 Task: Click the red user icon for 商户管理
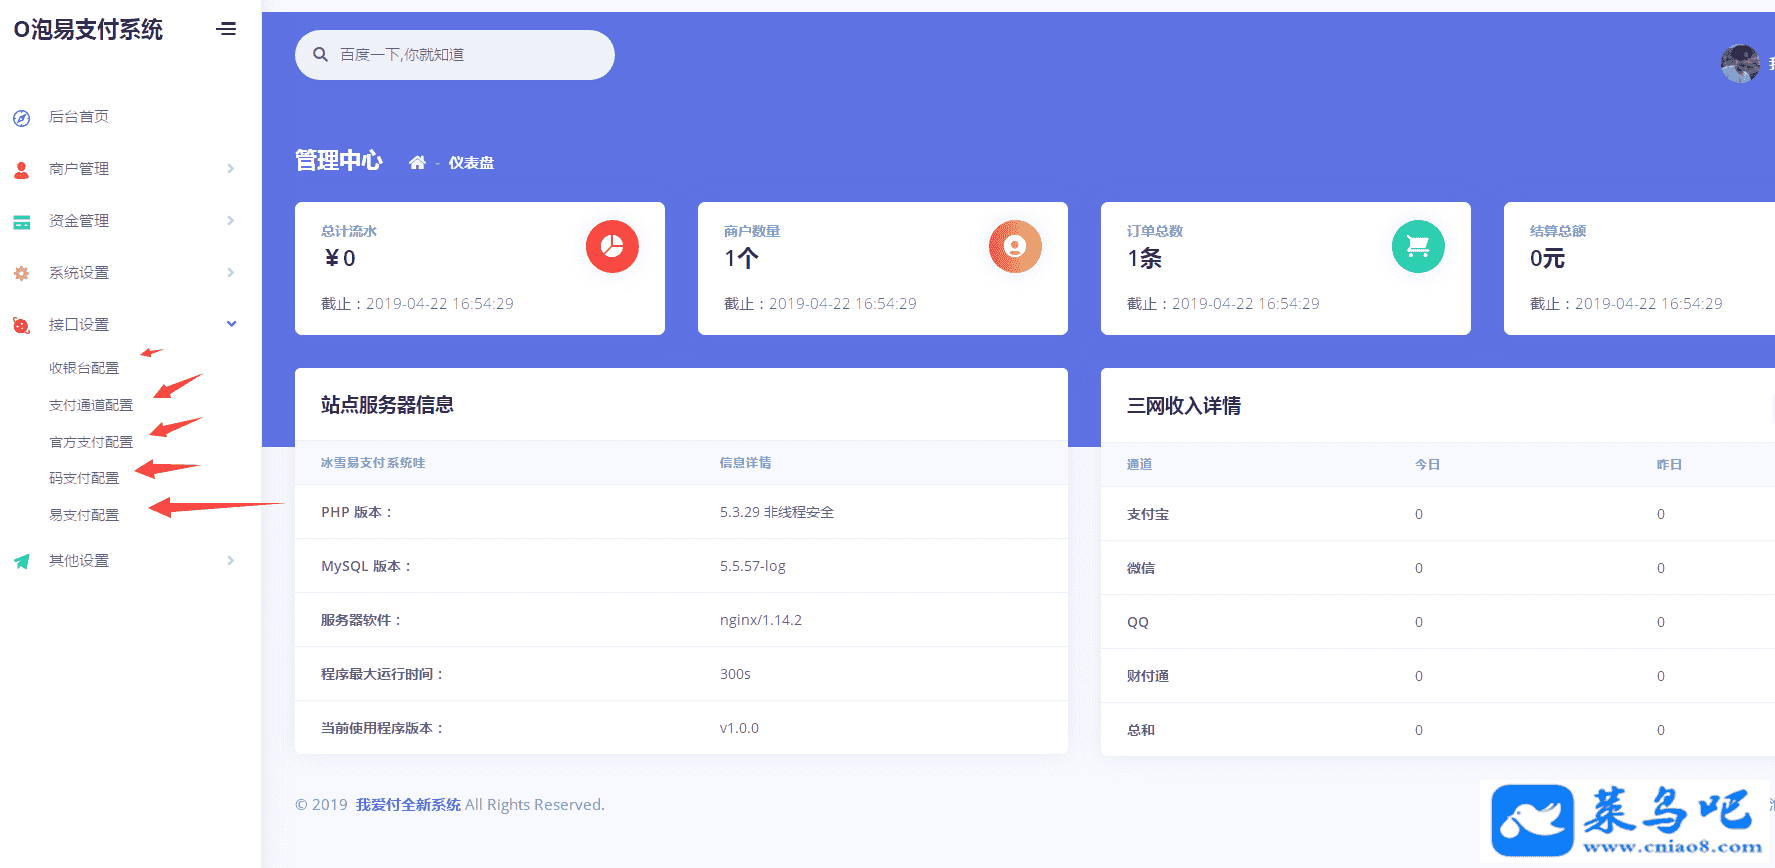point(21,170)
